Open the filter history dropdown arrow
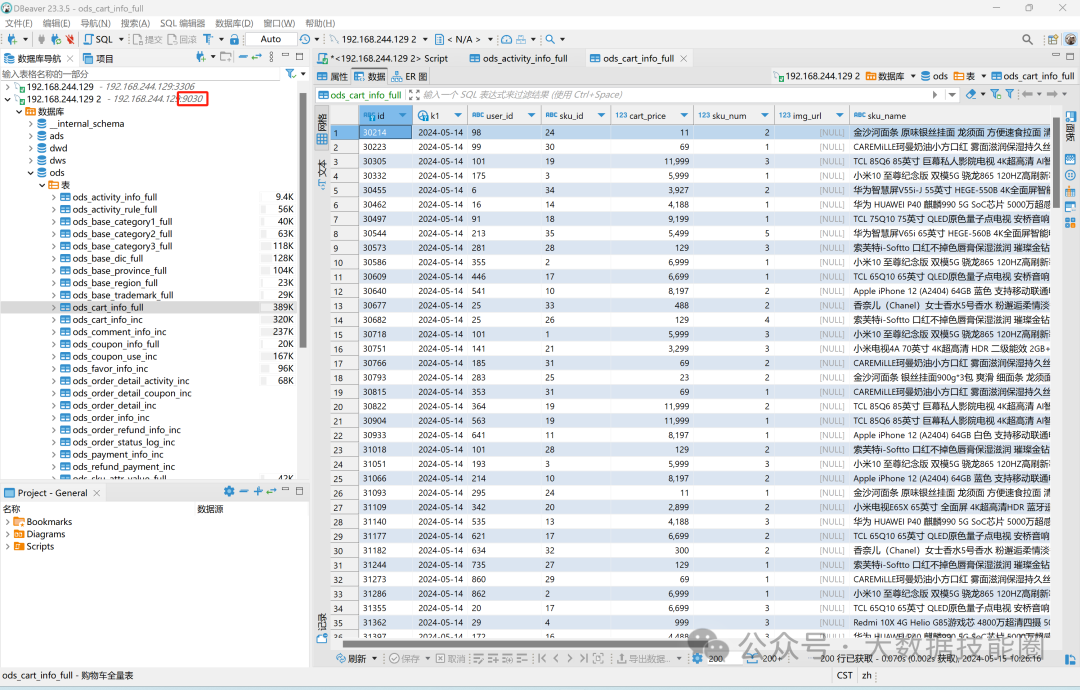The image size is (1080, 690). tap(952, 94)
